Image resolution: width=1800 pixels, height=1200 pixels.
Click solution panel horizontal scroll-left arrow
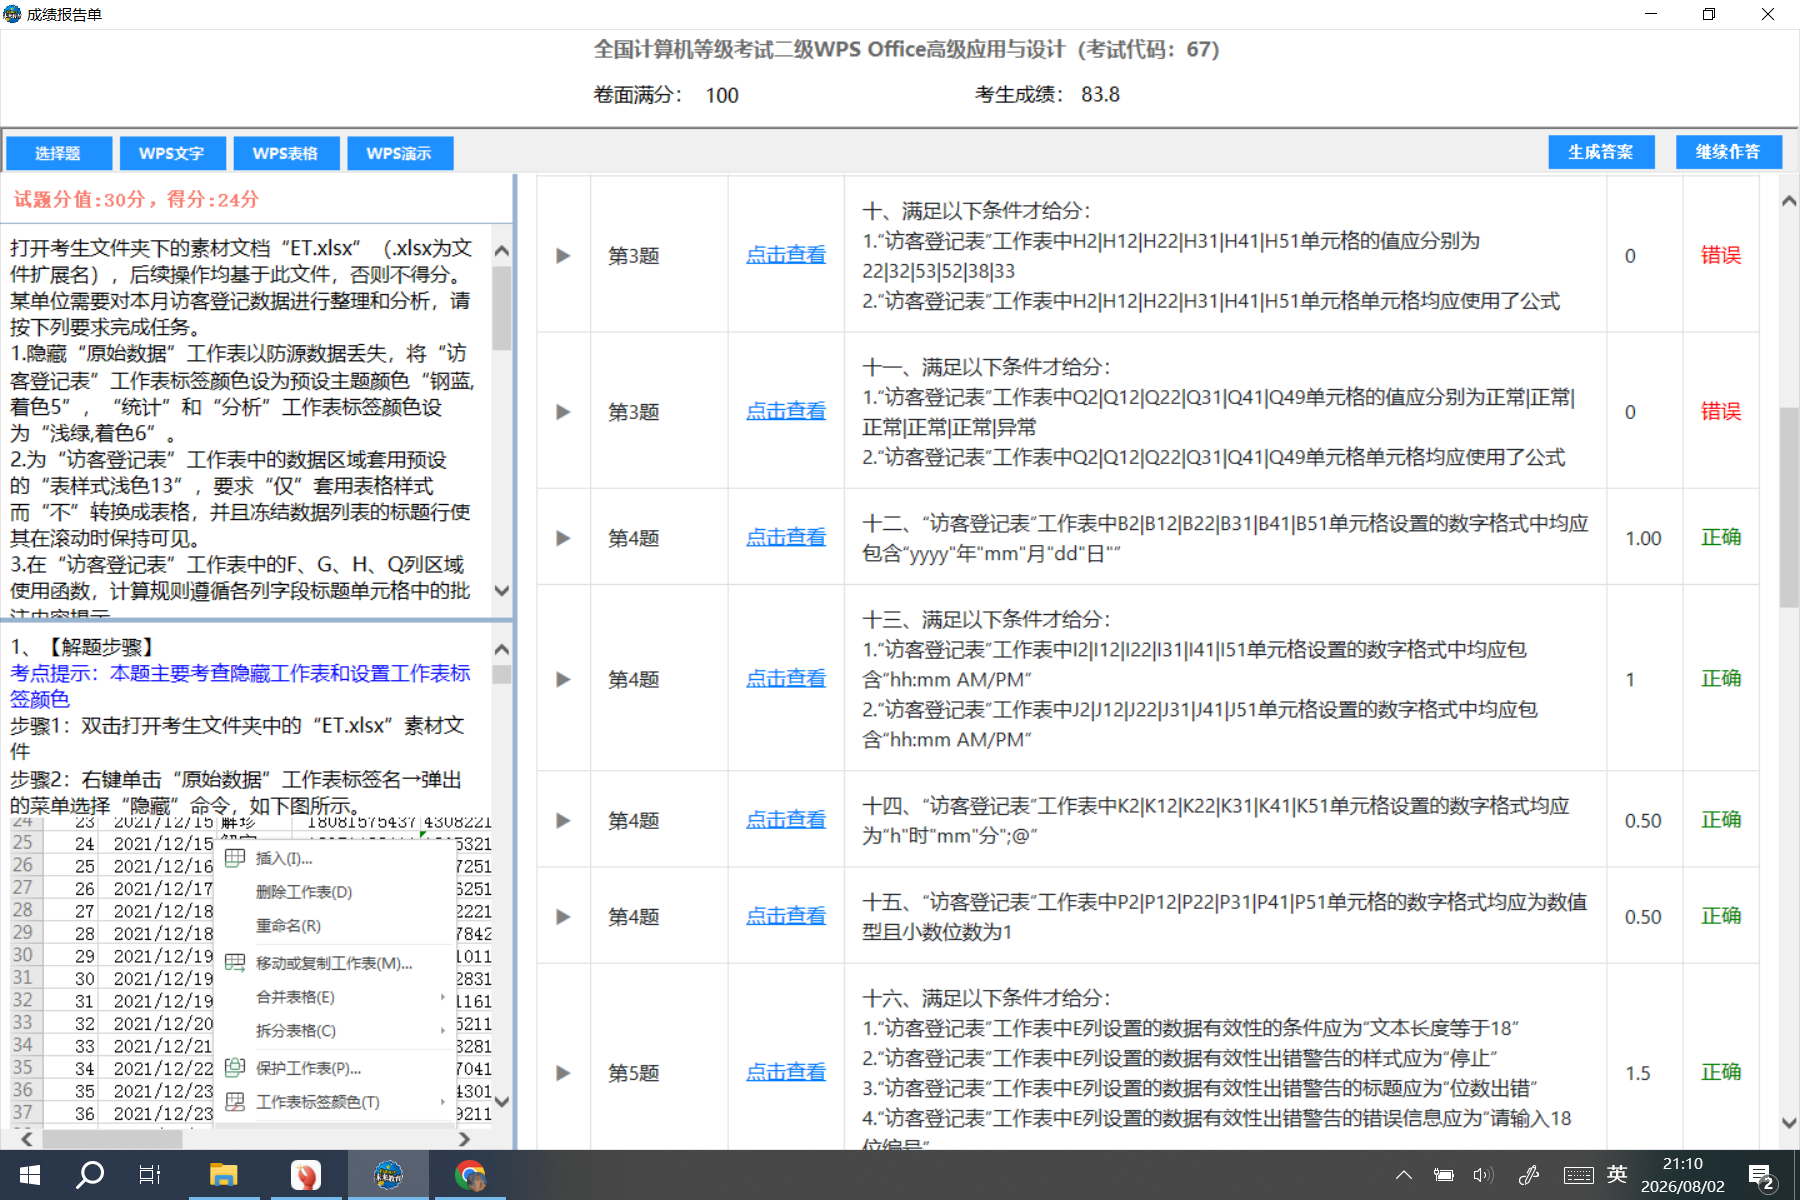click(x=27, y=1139)
